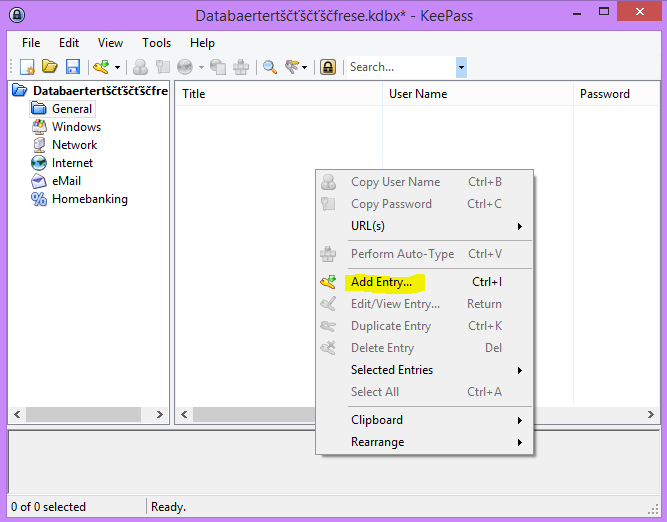Choose Copy User Name in context menu
Screen dimensions: 667x522
click(x=425, y=182)
